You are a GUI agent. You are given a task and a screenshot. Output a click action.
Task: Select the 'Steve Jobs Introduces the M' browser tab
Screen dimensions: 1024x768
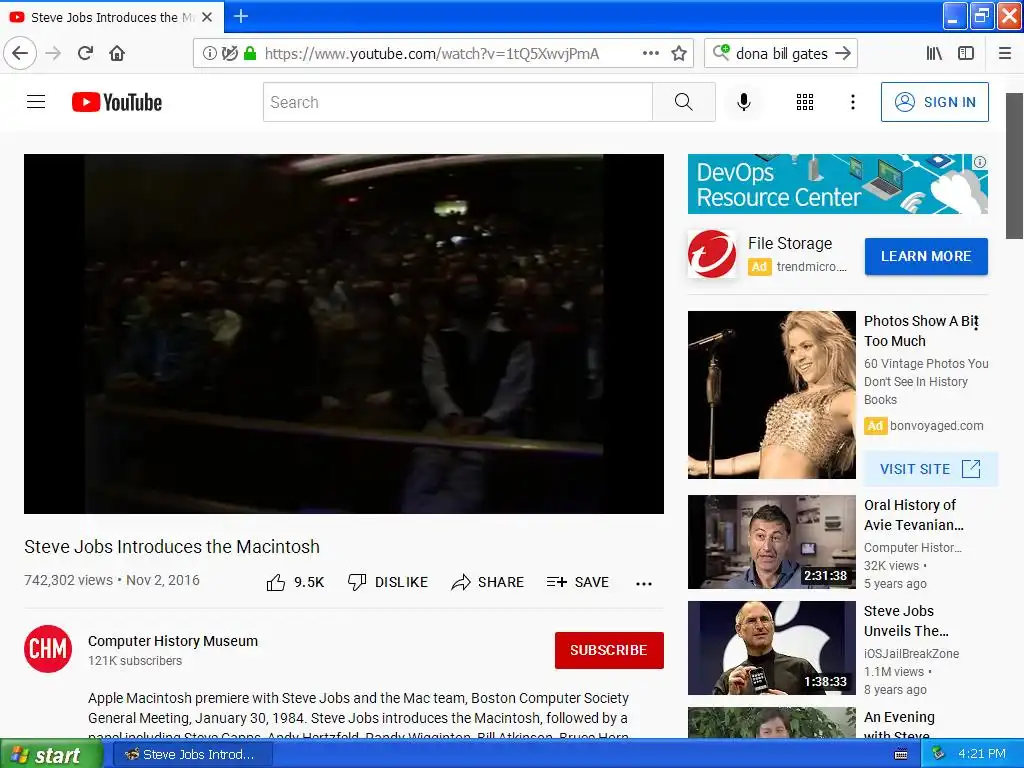pos(112,17)
